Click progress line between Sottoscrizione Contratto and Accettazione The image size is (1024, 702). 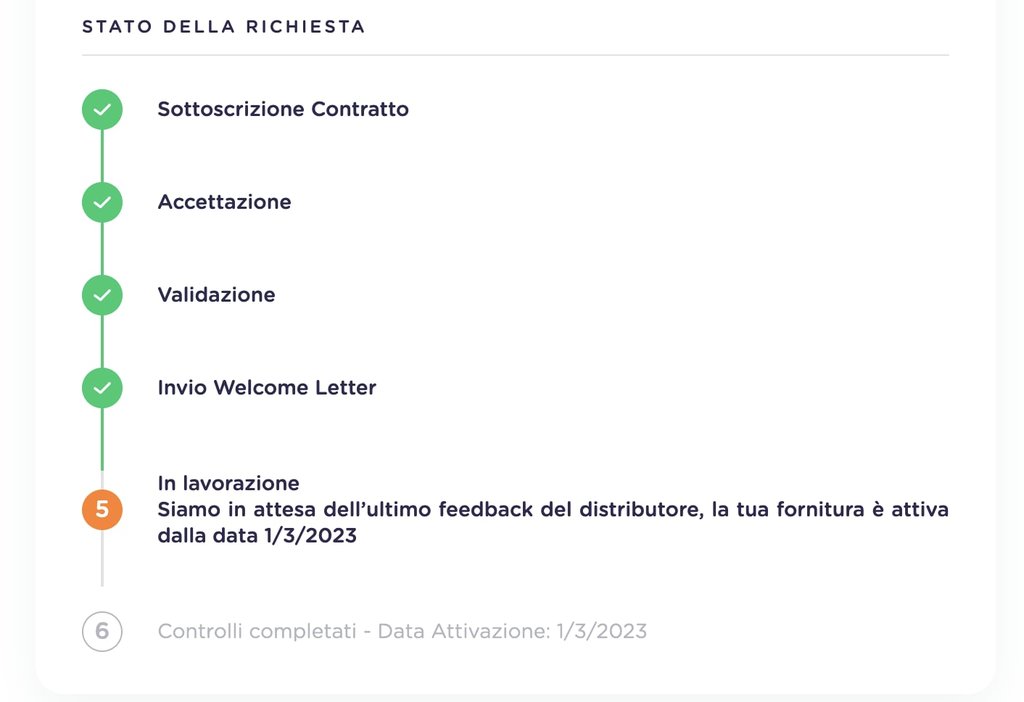(x=102, y=157)
